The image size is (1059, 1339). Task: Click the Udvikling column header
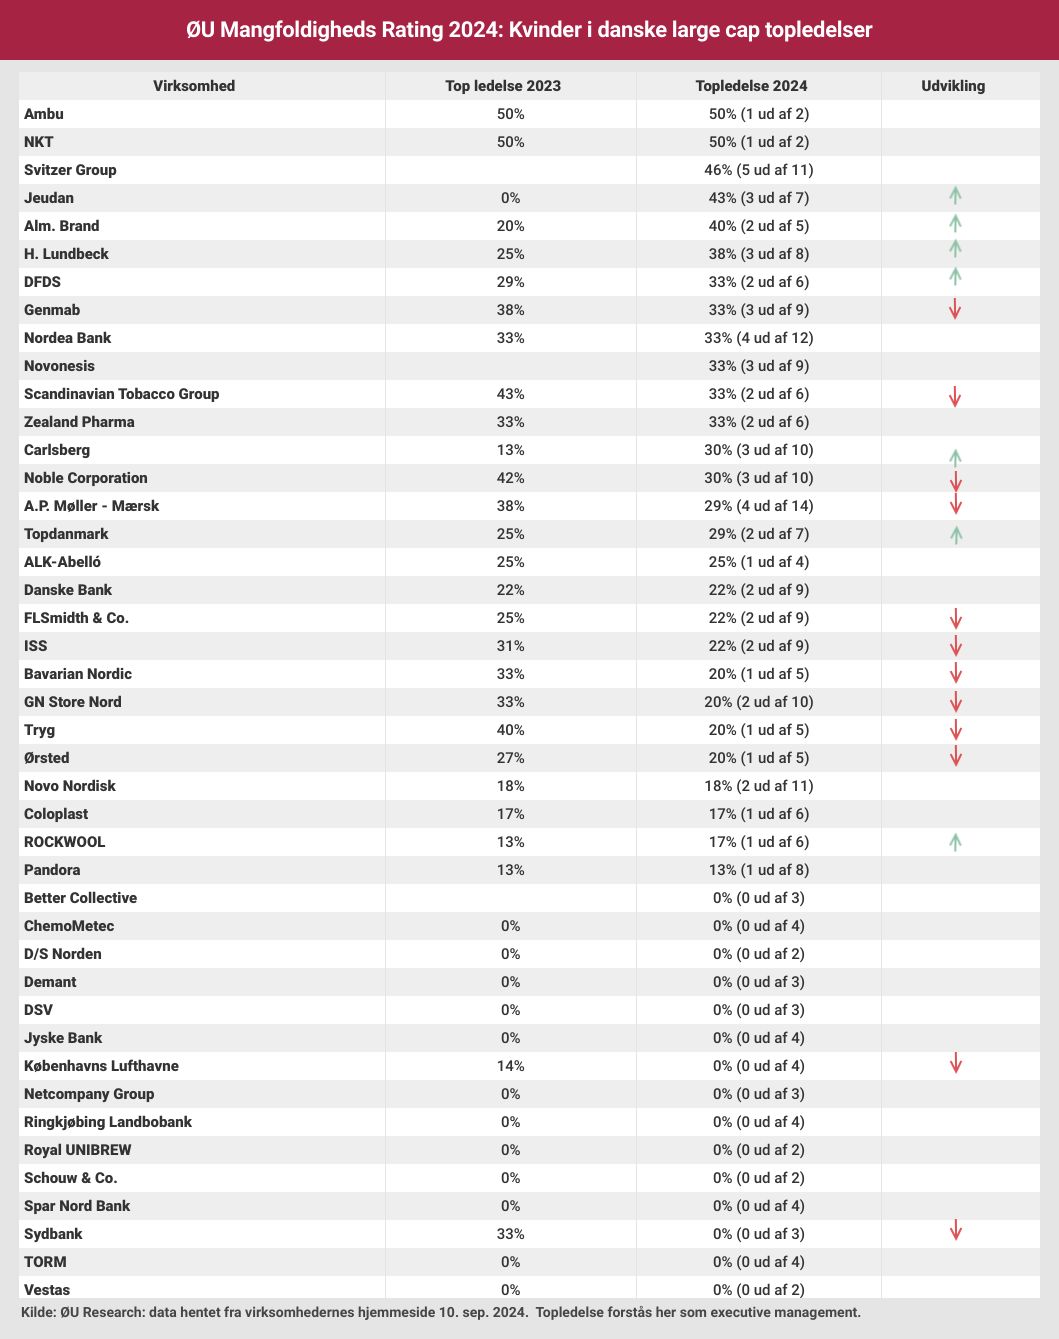tap(953, 86)
